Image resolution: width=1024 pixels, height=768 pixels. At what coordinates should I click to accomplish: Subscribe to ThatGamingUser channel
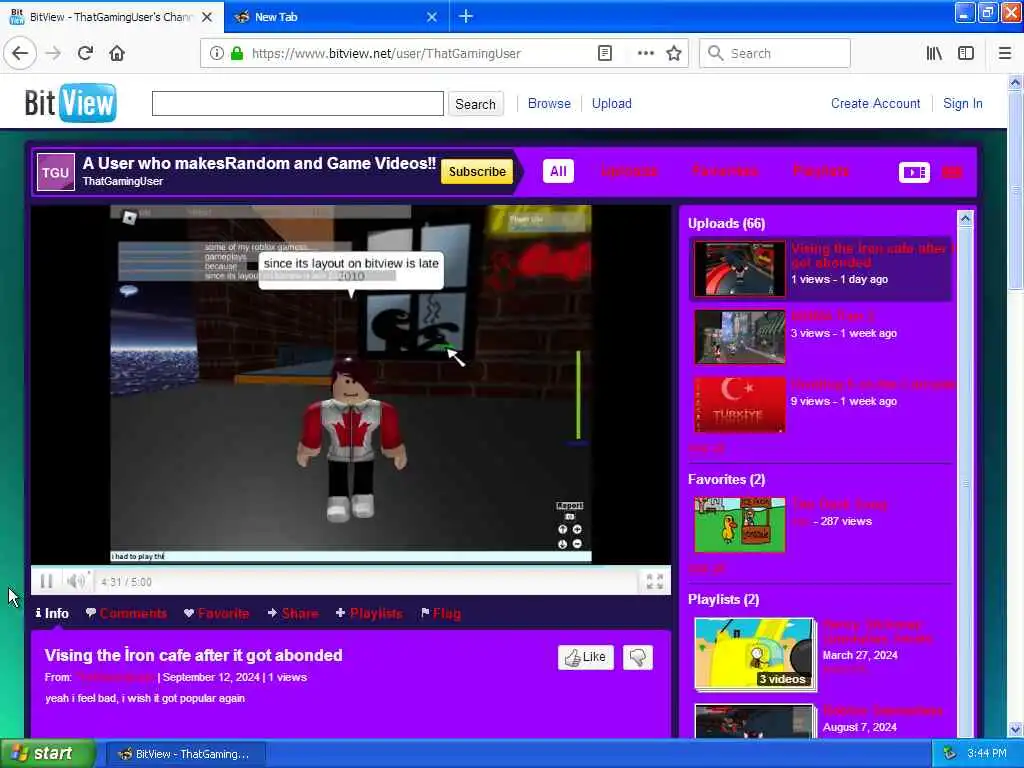click(477, 172)
